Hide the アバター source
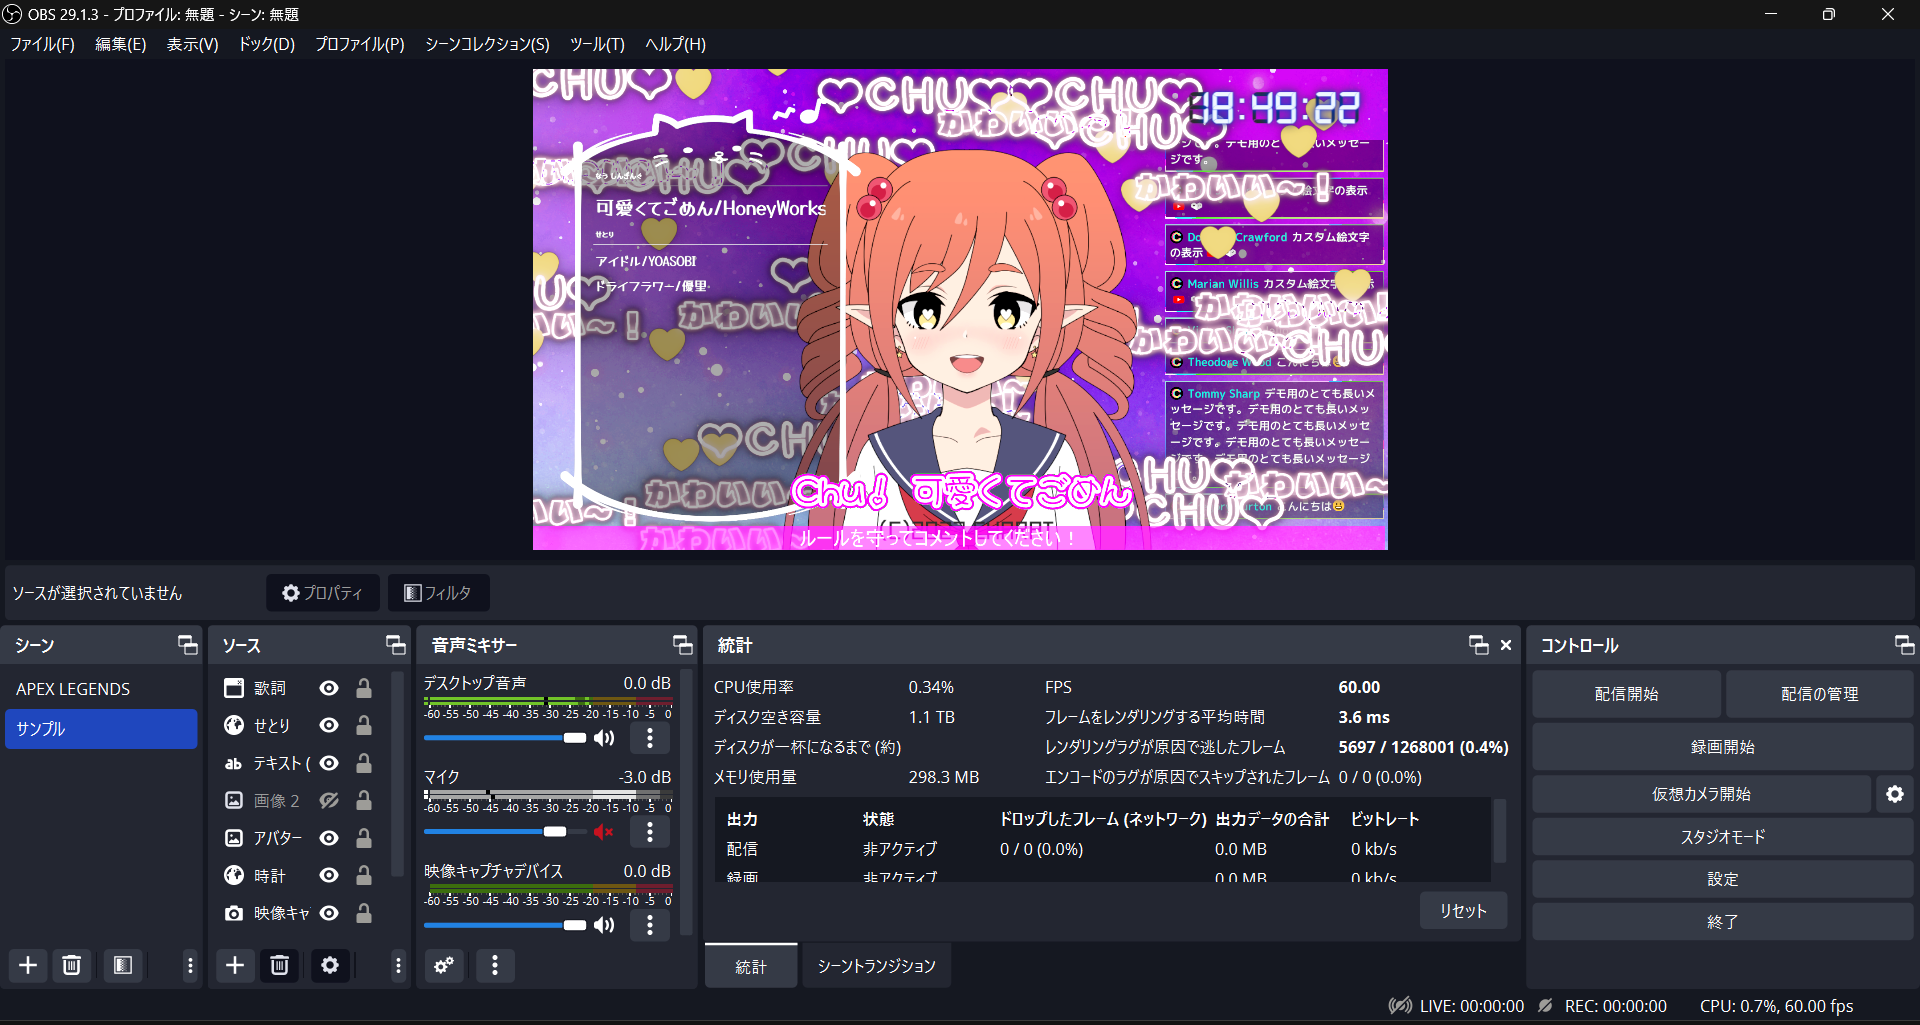The width and height of the screenshot is (1920, 1025). tap(328, 837)
